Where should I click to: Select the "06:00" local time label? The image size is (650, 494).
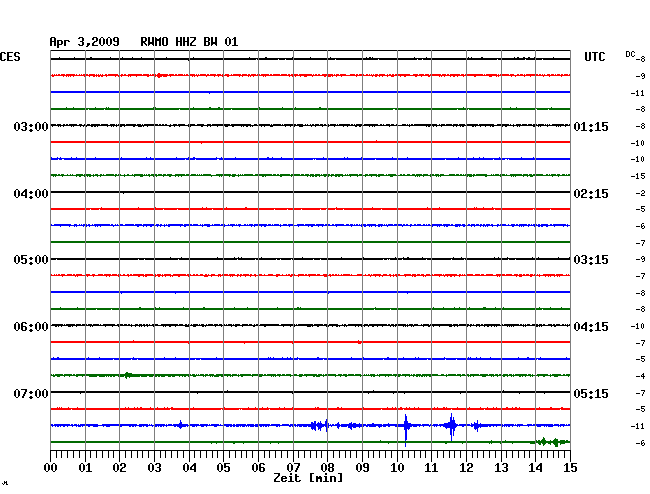[31, 327]
